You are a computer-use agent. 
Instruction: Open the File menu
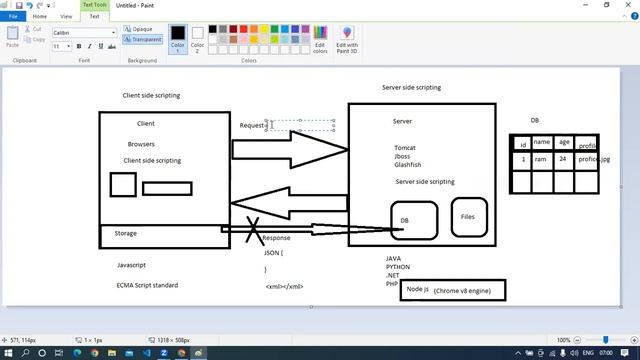13,16
